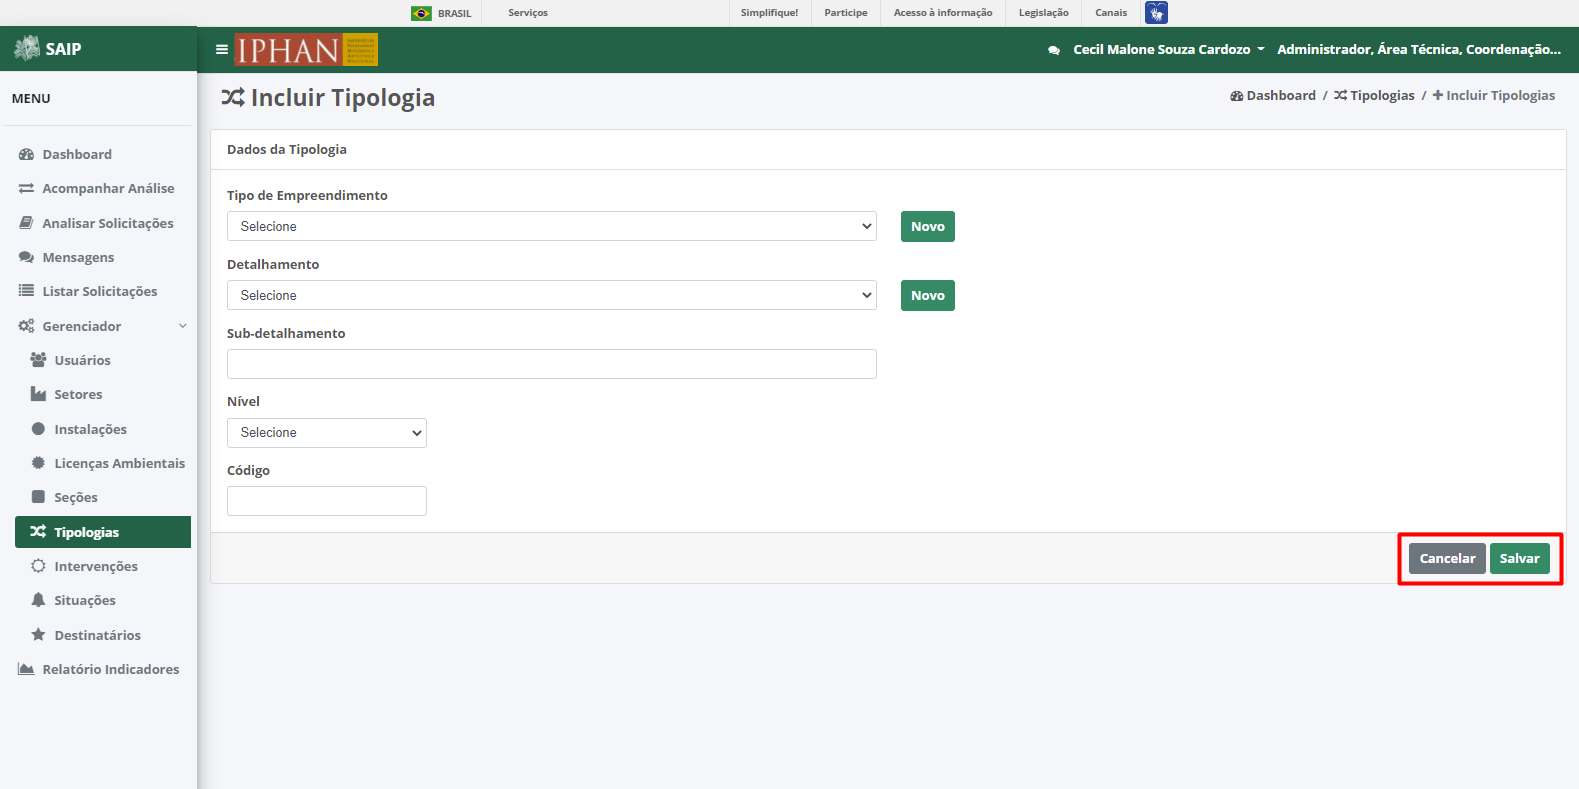Click the Intervenções sun icon
The width and height of the screenshot is (1579, 789).
tap(38, 566)
